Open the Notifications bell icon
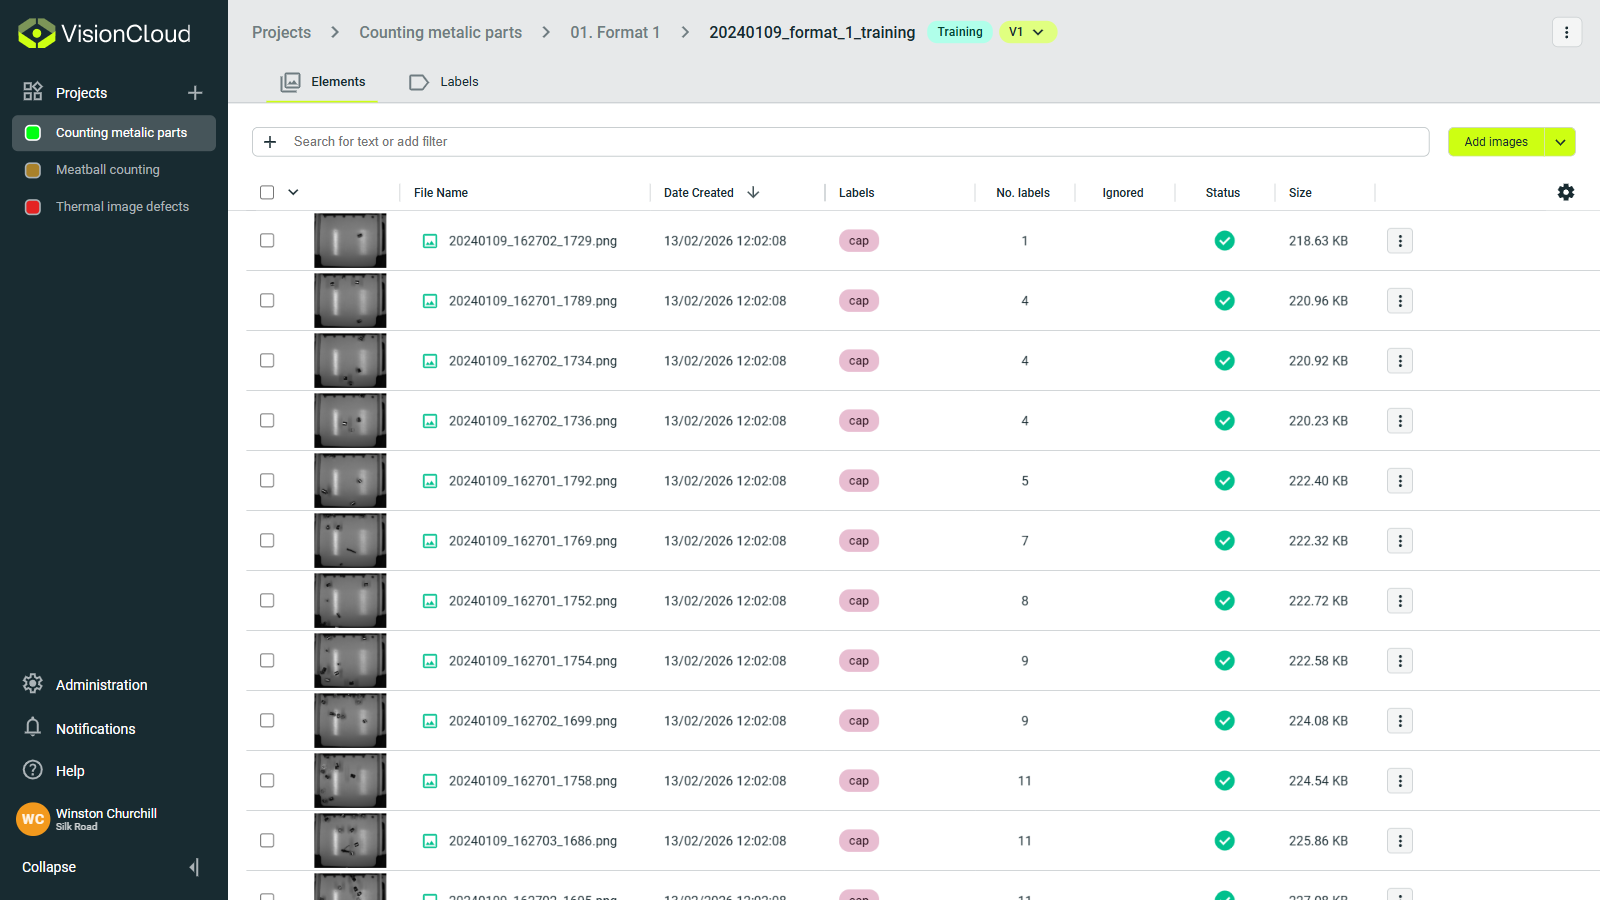This screenshot has height=900, width=1600. [x=33, y=728]
